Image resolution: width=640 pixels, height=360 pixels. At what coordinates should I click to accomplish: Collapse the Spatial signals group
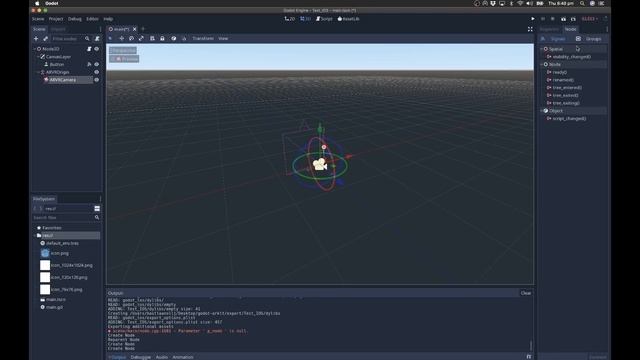542,49
